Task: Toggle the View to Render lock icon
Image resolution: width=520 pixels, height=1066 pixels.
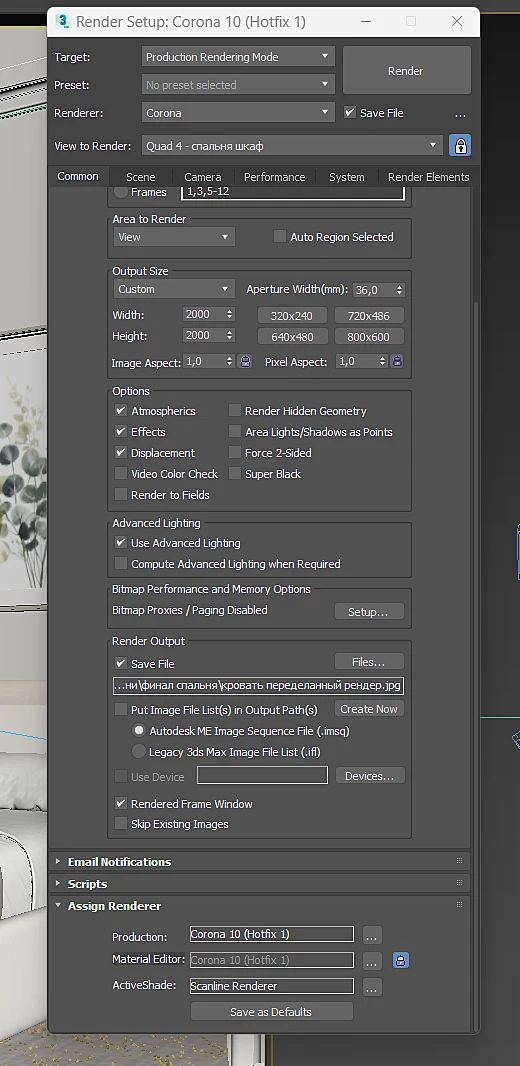Action: pyautogui.click(x=460, y=145)
